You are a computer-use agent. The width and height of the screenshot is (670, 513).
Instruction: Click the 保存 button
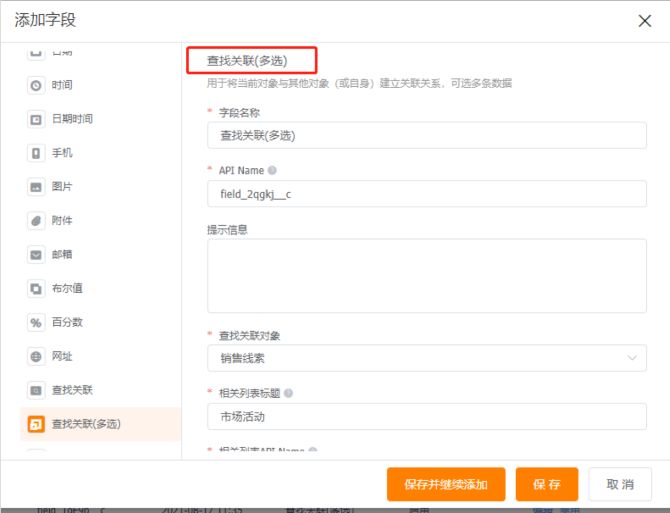(x=547, y=484)
